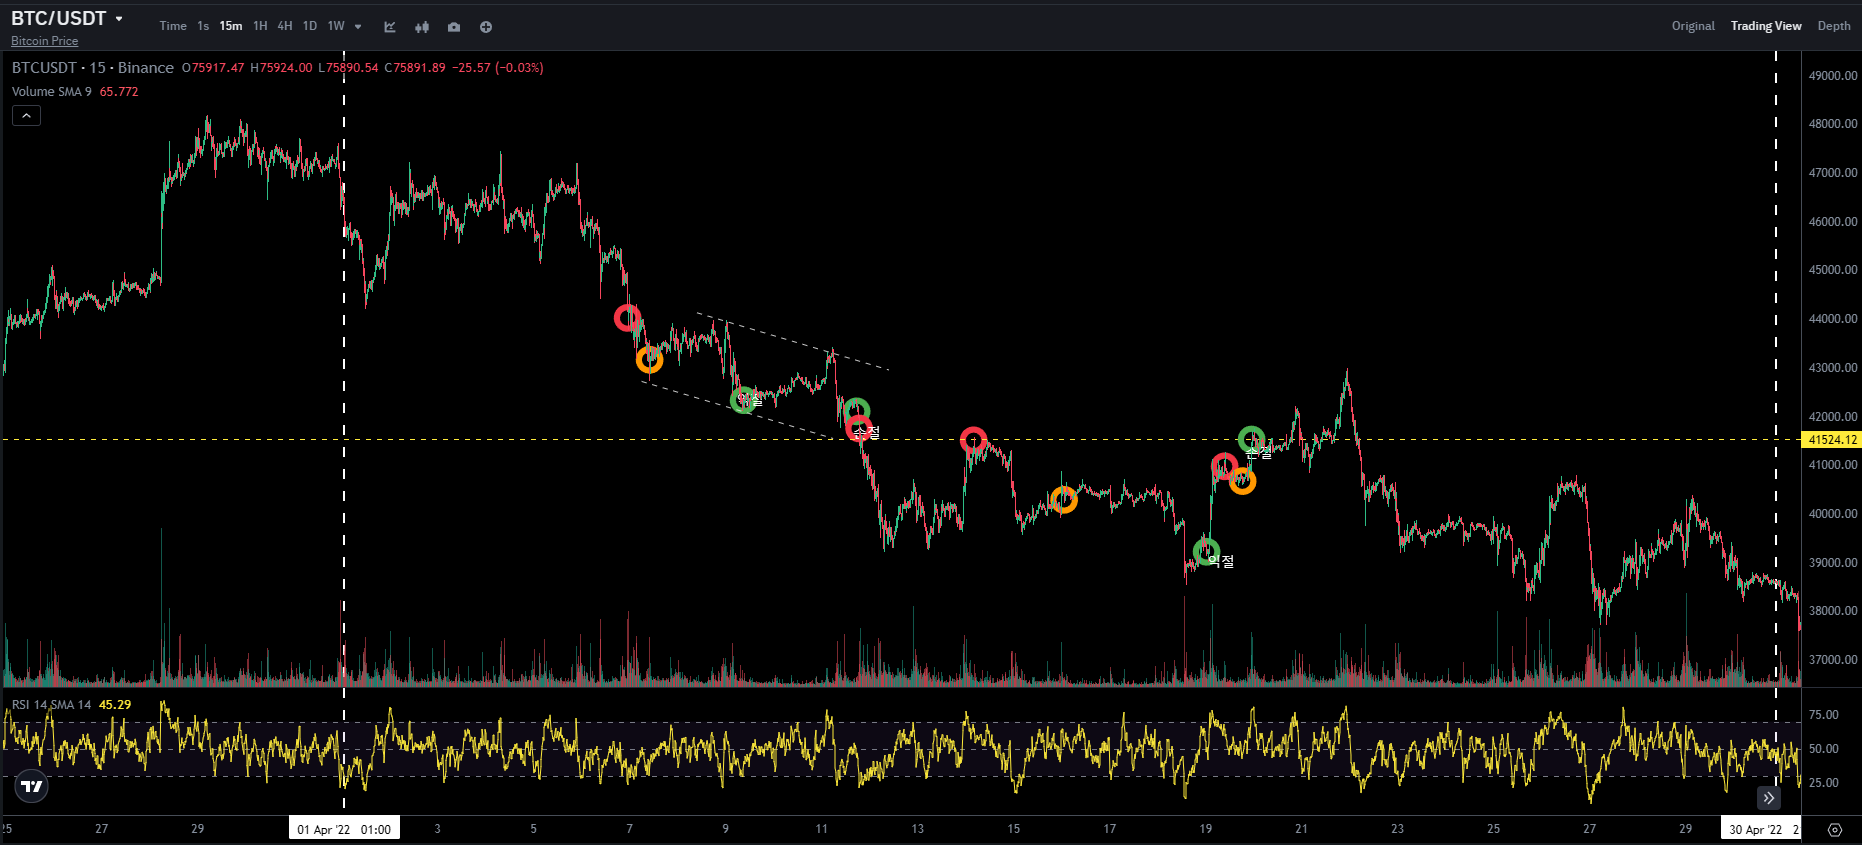Viewport: 1862px width, 845px height.
Task: Click the 41524.12 price label on axis
Action: [x=1832, y=440]
